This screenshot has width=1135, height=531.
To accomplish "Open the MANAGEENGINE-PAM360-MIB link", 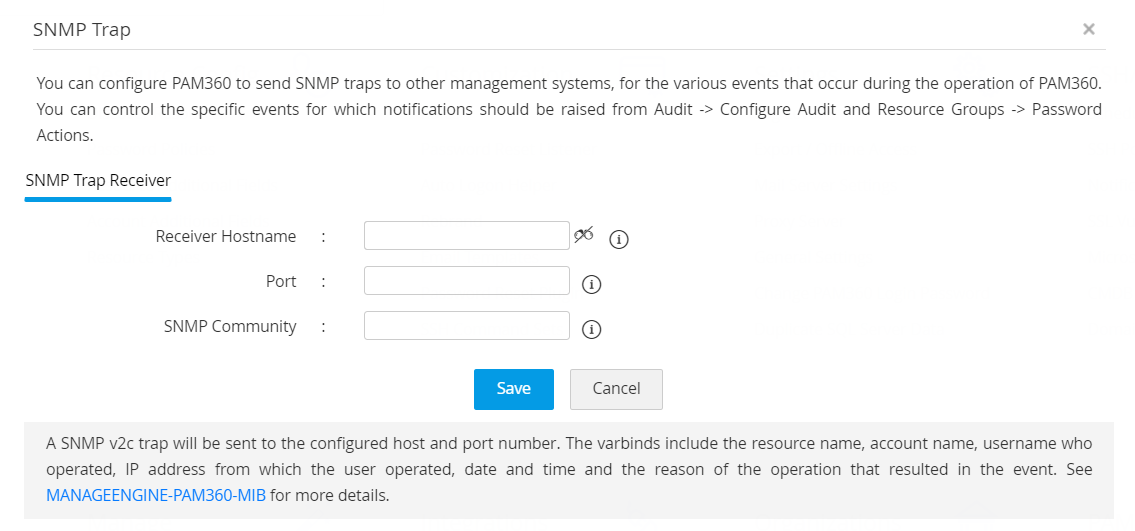I will click(156, 494).
